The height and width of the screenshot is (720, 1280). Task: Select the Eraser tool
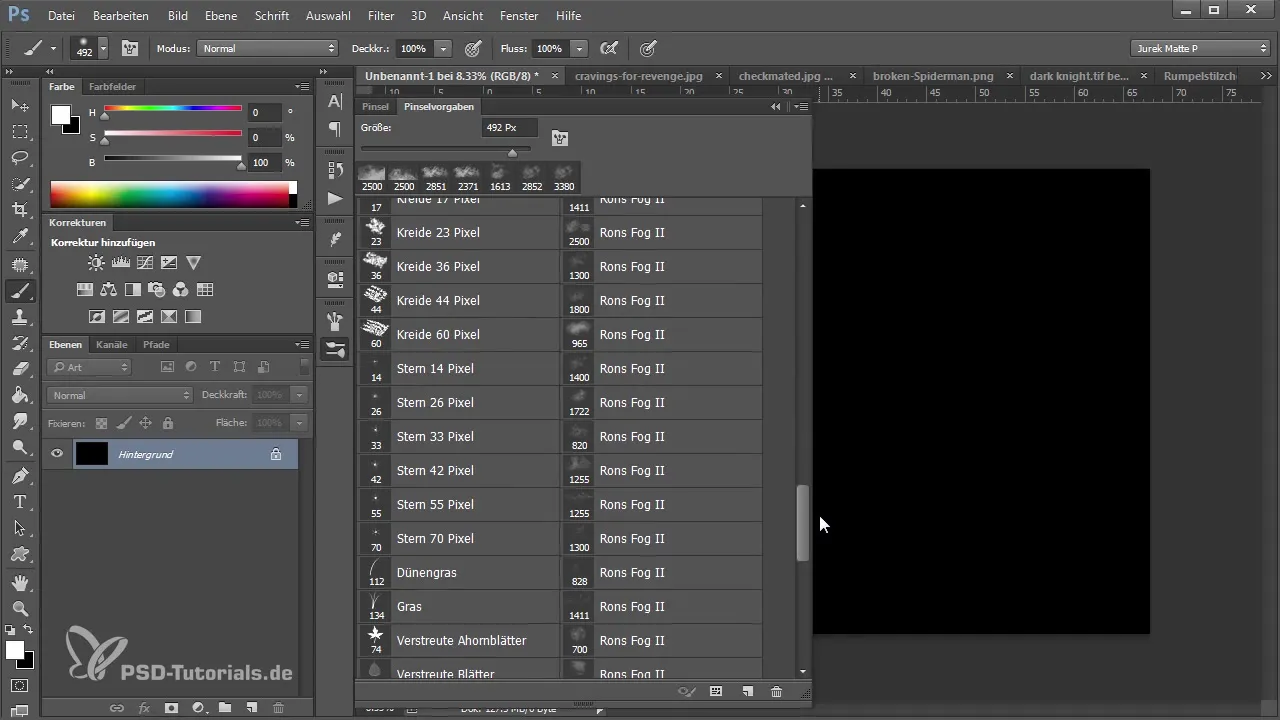coord(20,369)
